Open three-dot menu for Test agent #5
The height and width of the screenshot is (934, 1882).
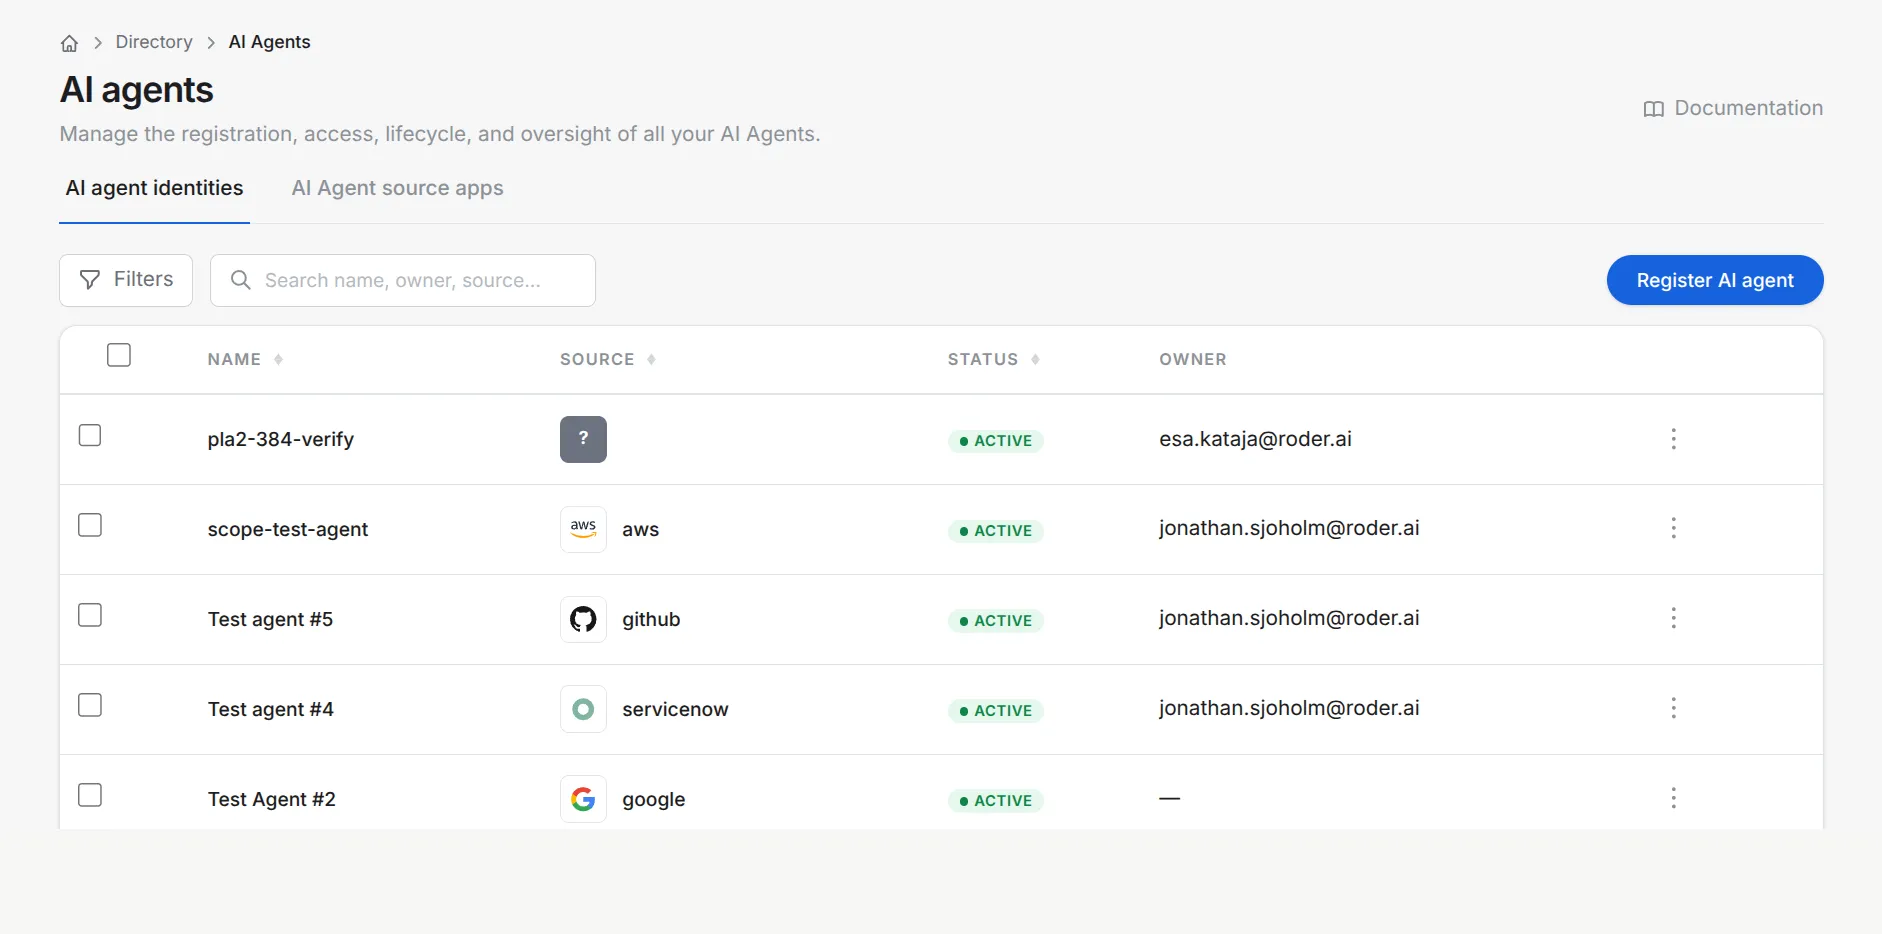[x=1673, y=618]
